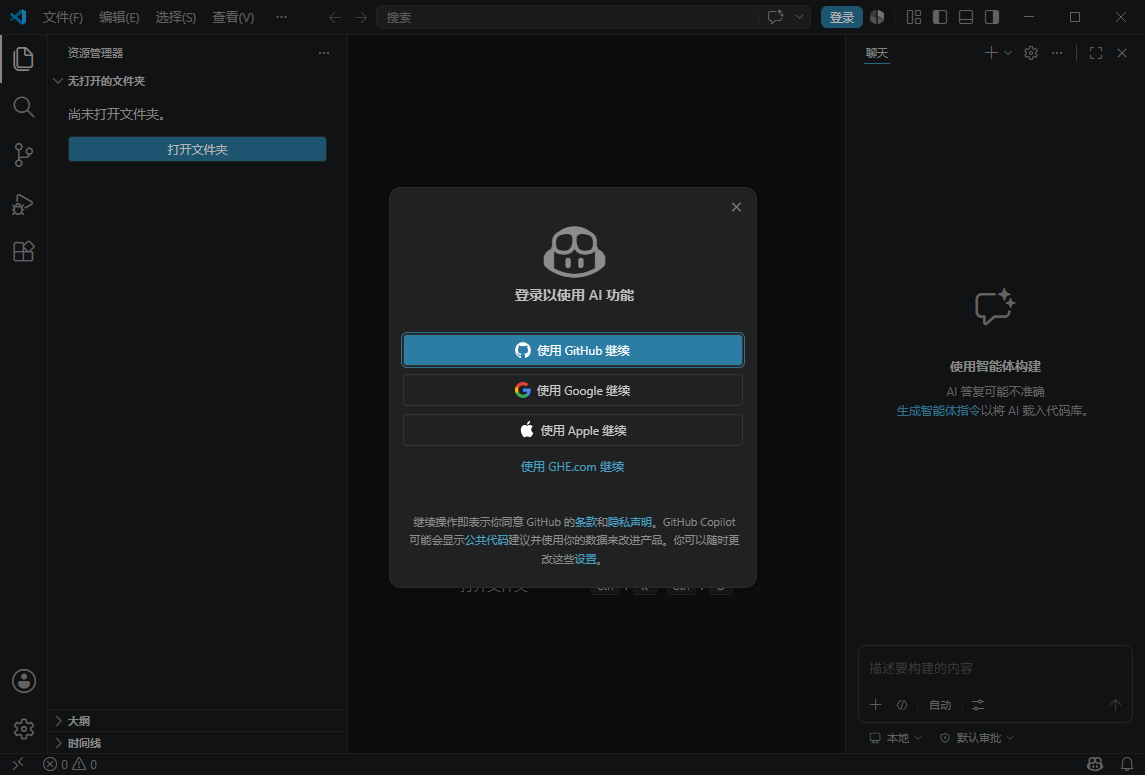Screen dimensions: 1145x775
Task: Expand the 大纲 section
Action: (197, 721)
